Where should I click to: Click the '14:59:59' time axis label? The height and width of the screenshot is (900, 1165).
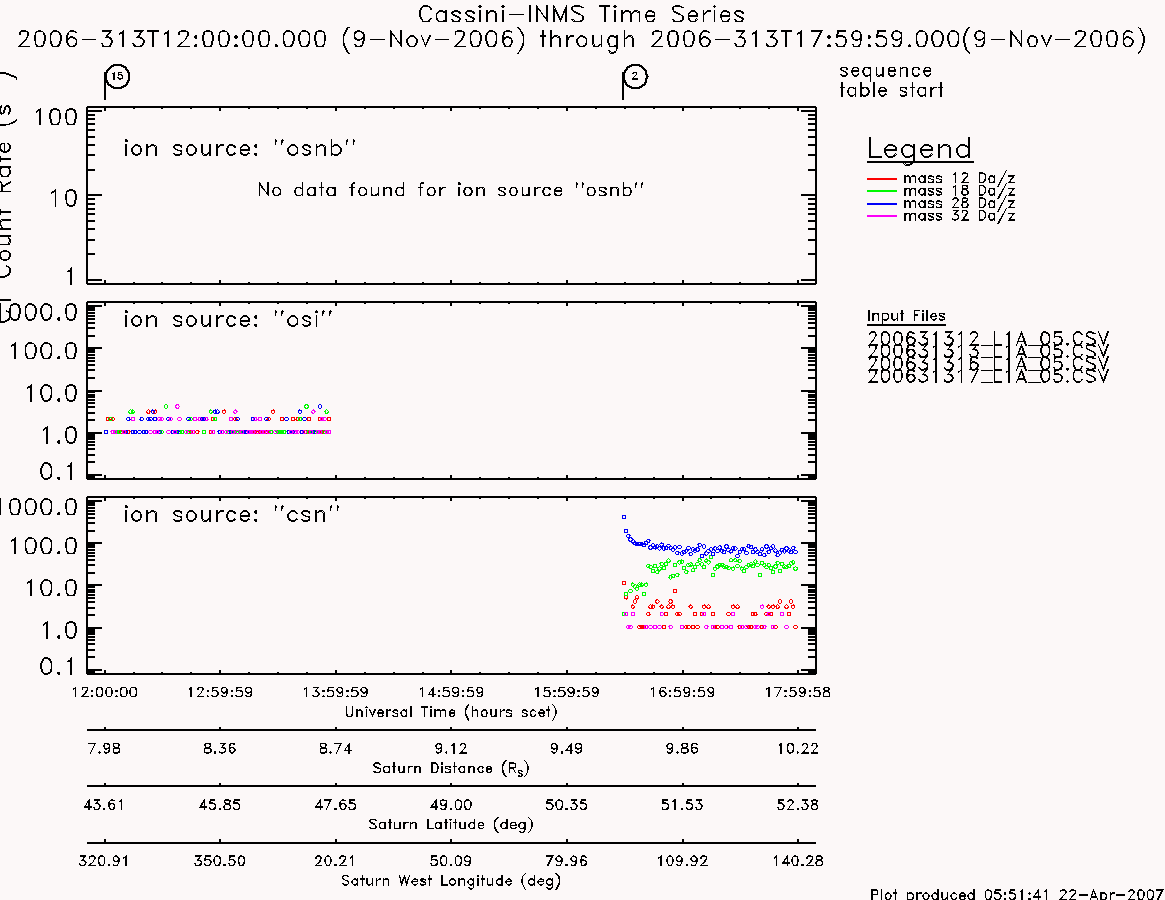click(451, 692)
